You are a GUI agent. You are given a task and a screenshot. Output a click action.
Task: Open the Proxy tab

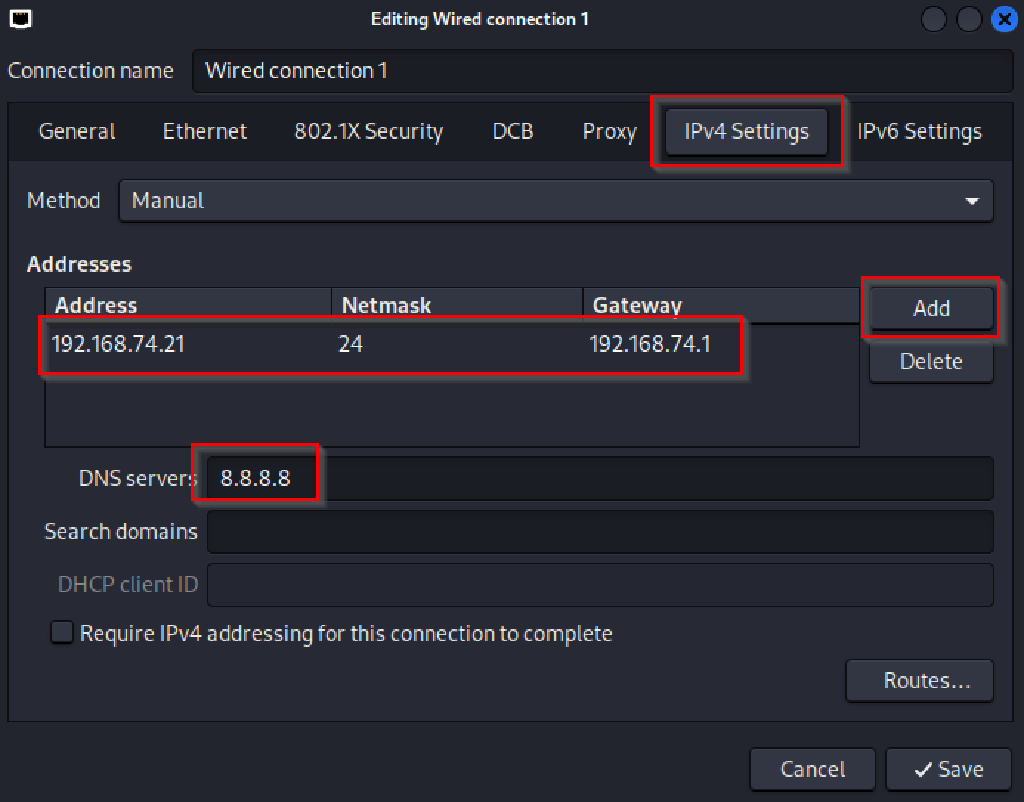pyautogui.click(x=609, y=131)
